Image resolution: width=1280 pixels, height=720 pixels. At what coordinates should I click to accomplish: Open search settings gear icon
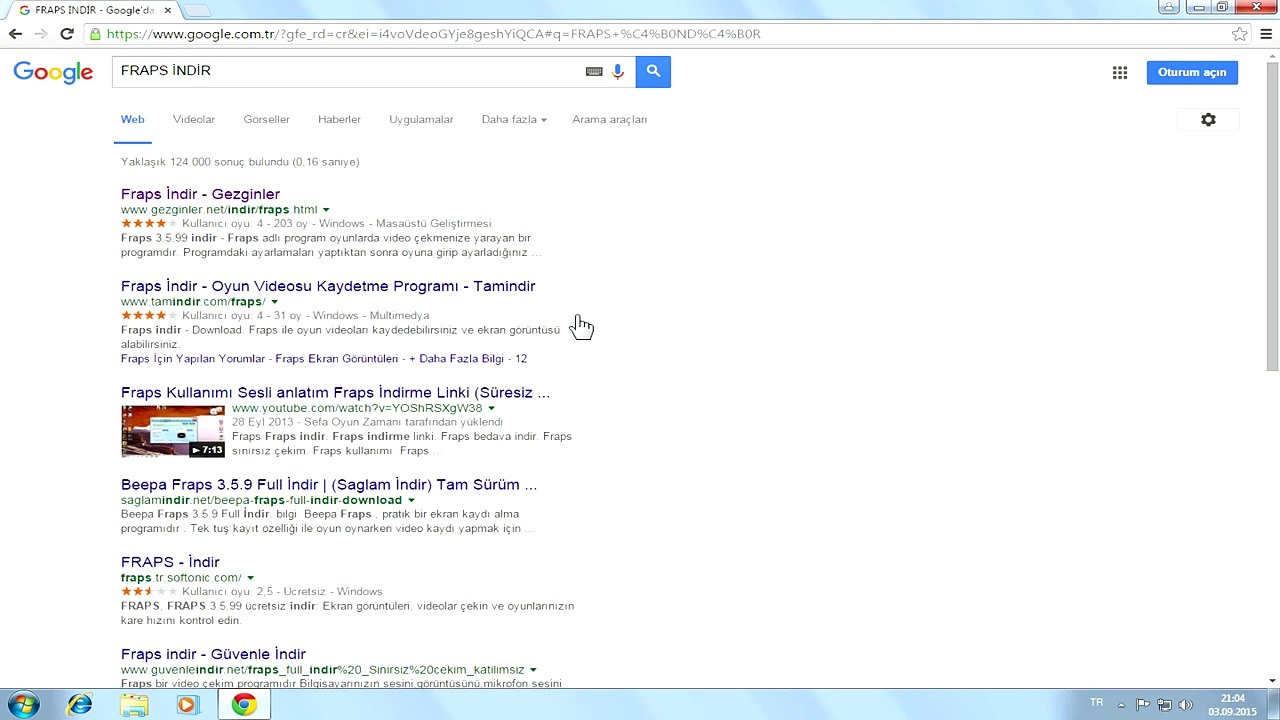(1208, 119)
